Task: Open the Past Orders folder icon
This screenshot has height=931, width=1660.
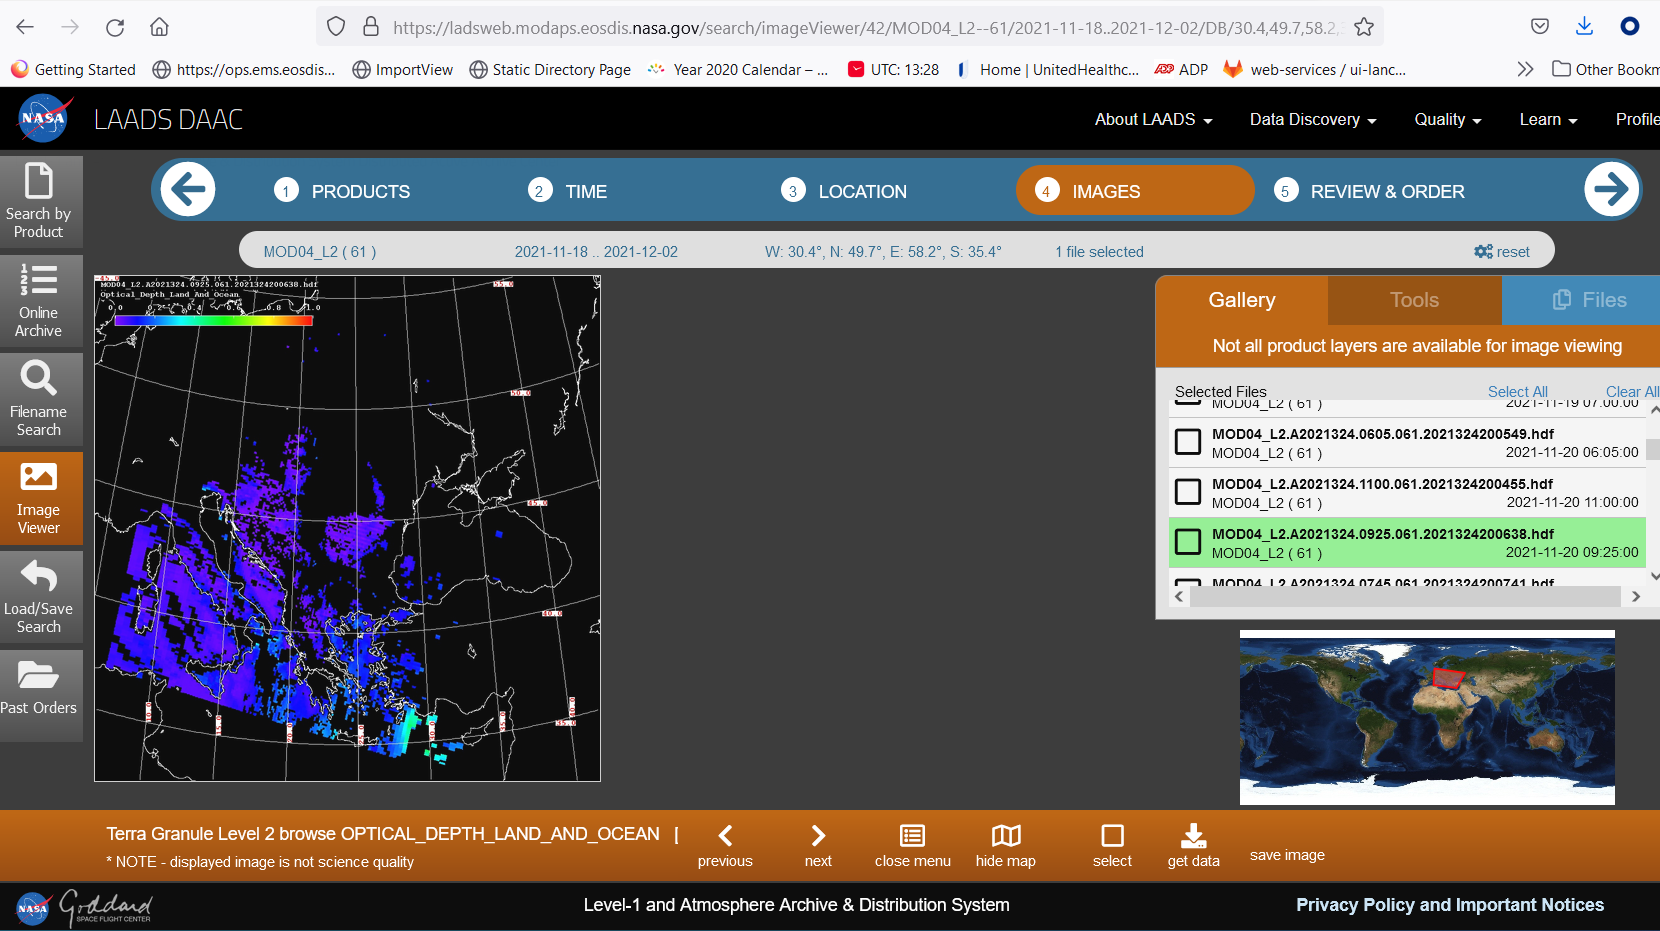Action: click(x=39, y=676)
